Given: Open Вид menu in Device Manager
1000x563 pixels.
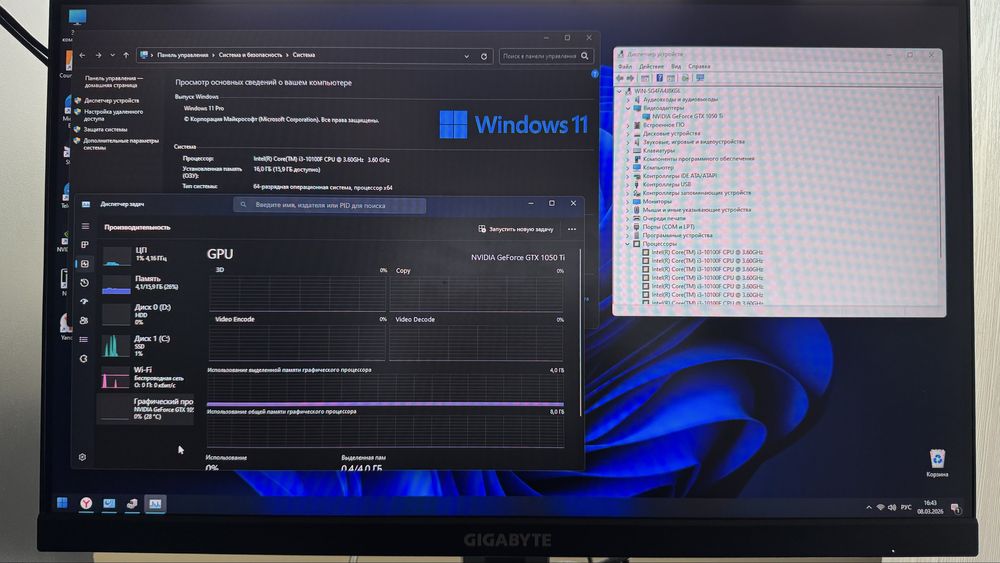Looking at the screenshot, I should (676, 66).
